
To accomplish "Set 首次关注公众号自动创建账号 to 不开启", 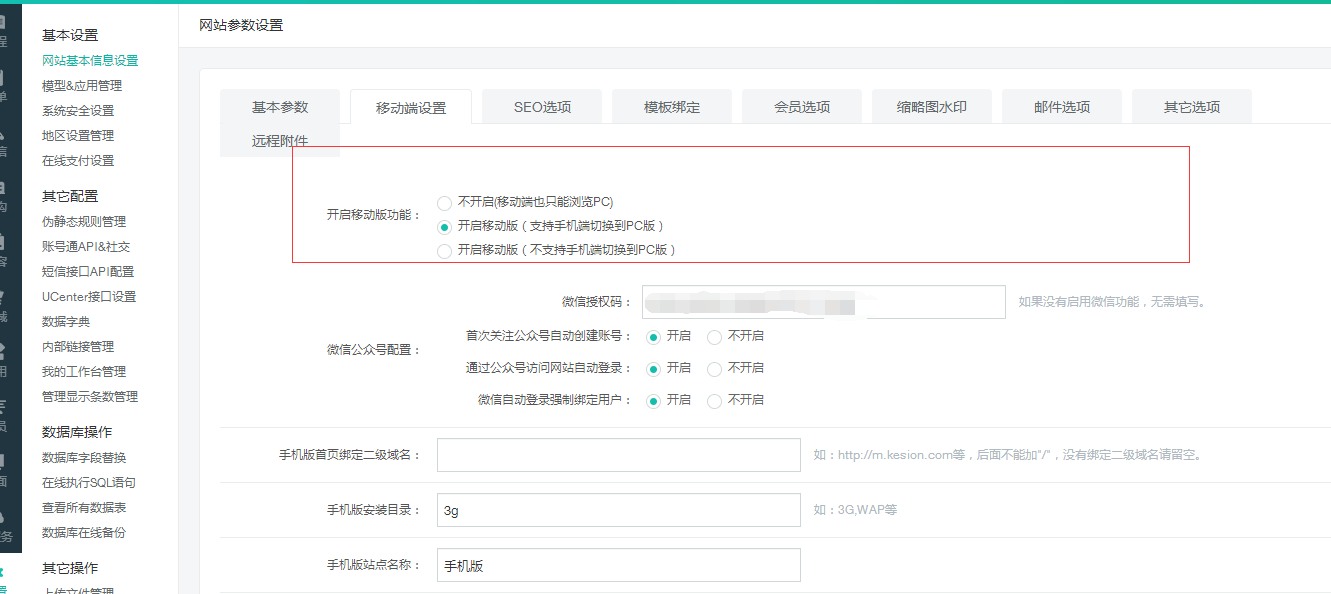I will click(714, 336).
